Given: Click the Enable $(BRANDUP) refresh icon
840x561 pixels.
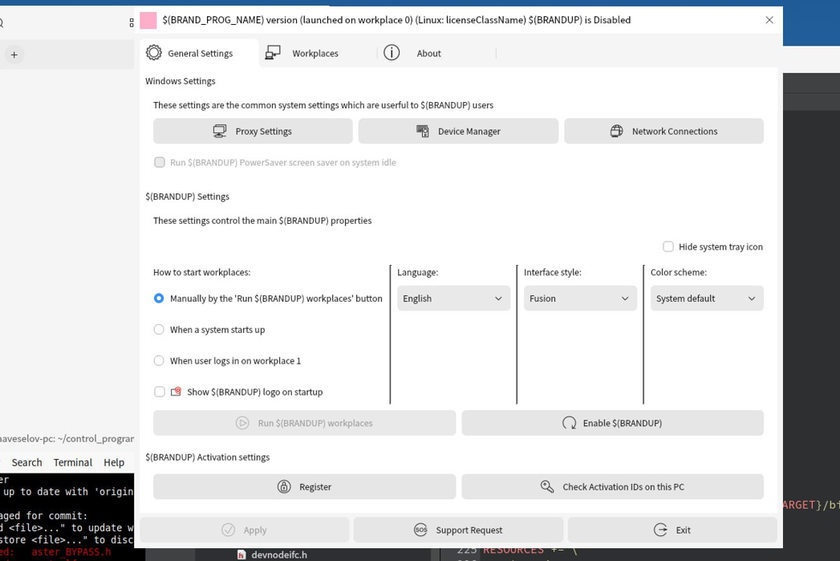Looking at the screenshot, I should coord(569,423).
